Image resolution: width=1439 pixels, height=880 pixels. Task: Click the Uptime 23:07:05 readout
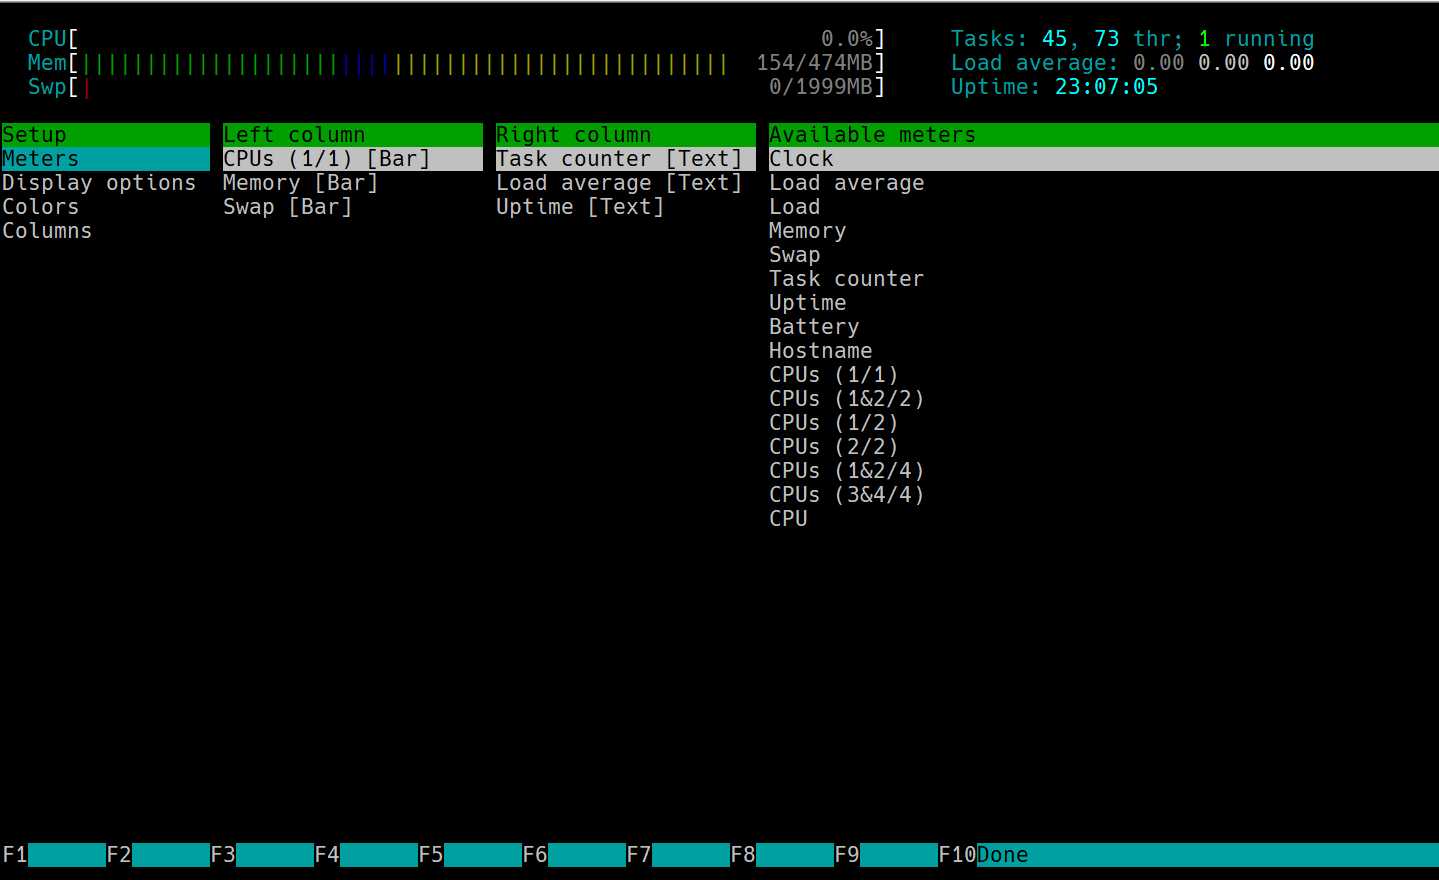(1054, 88)
